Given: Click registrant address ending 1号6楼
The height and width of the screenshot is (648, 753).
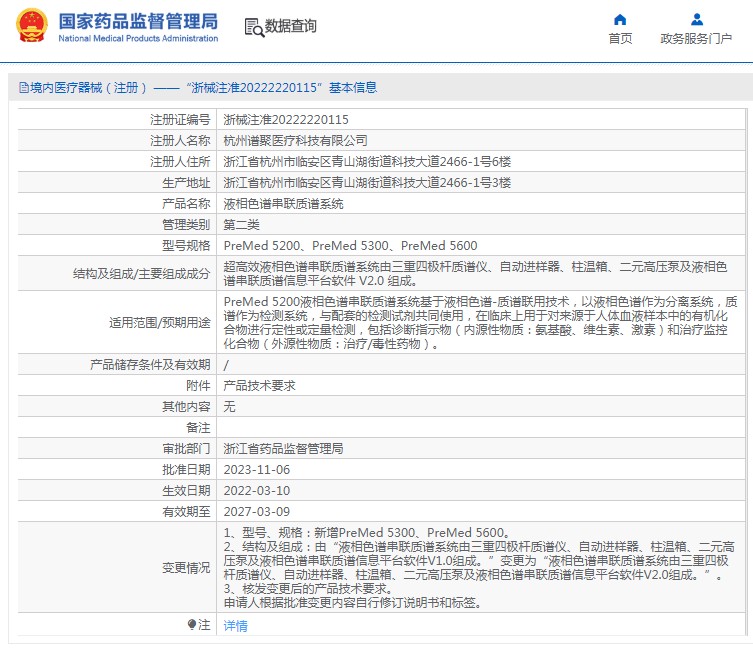Looking at the screenshot, I should [x=367, y=162].
